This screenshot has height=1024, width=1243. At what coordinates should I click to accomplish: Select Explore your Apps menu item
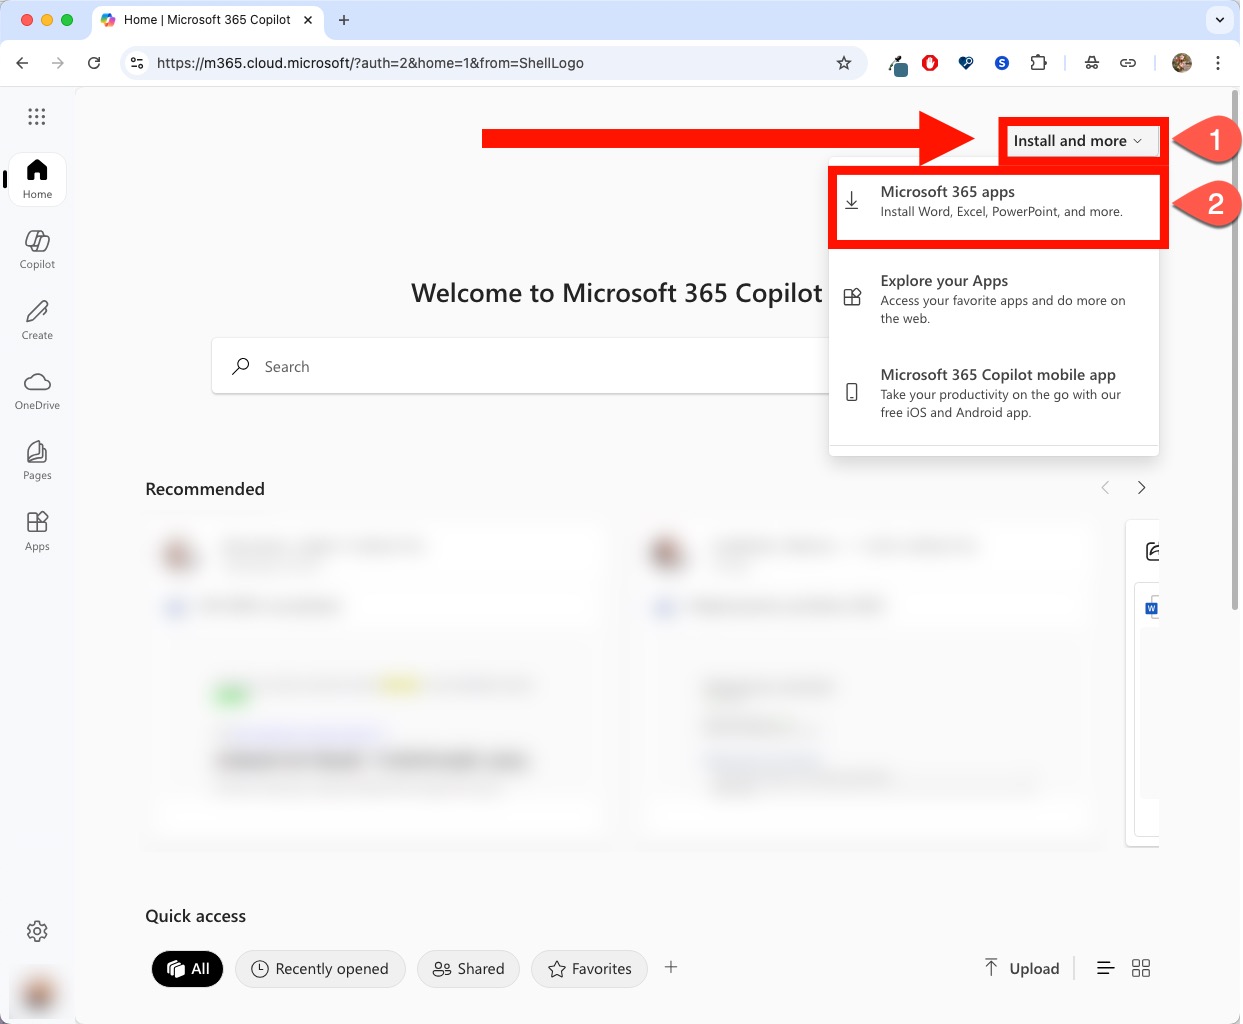pyautogui.click(x=994, y=298)
